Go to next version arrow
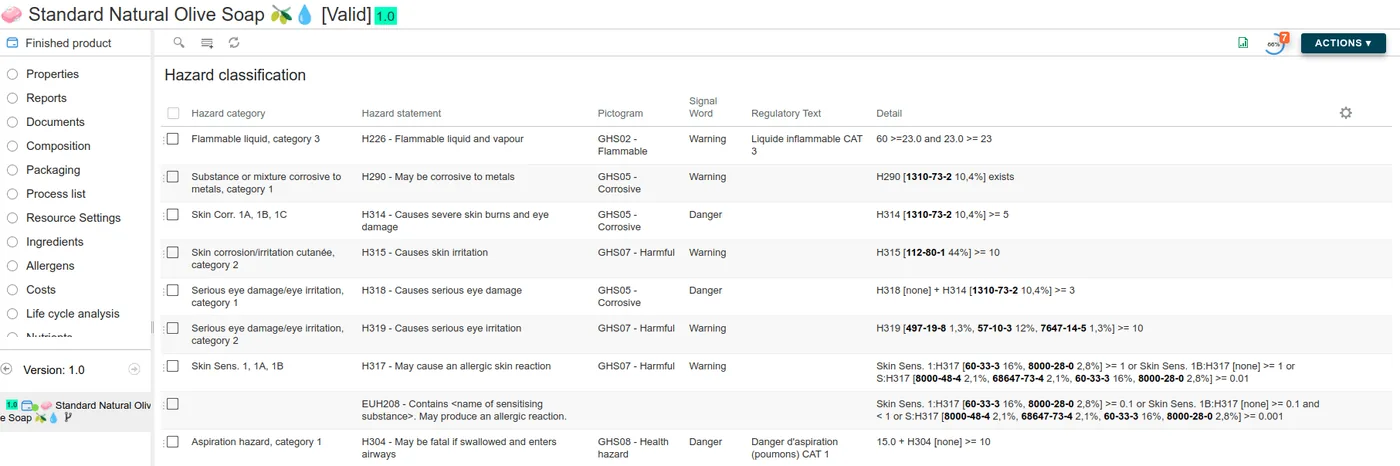Image resolution: width=1400 pixels, height=466 pixels. point(135,369)
